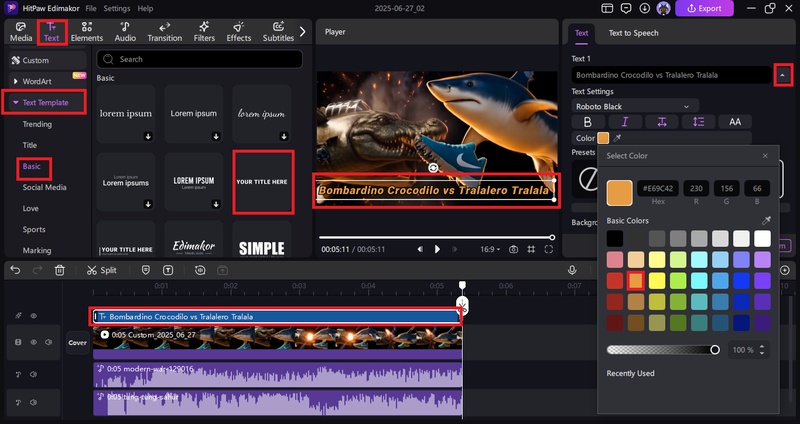Image resolution: width=800 pixels, height=424 pixels.
Task: Apply italic formatting to the text
Action: (625, 122)
